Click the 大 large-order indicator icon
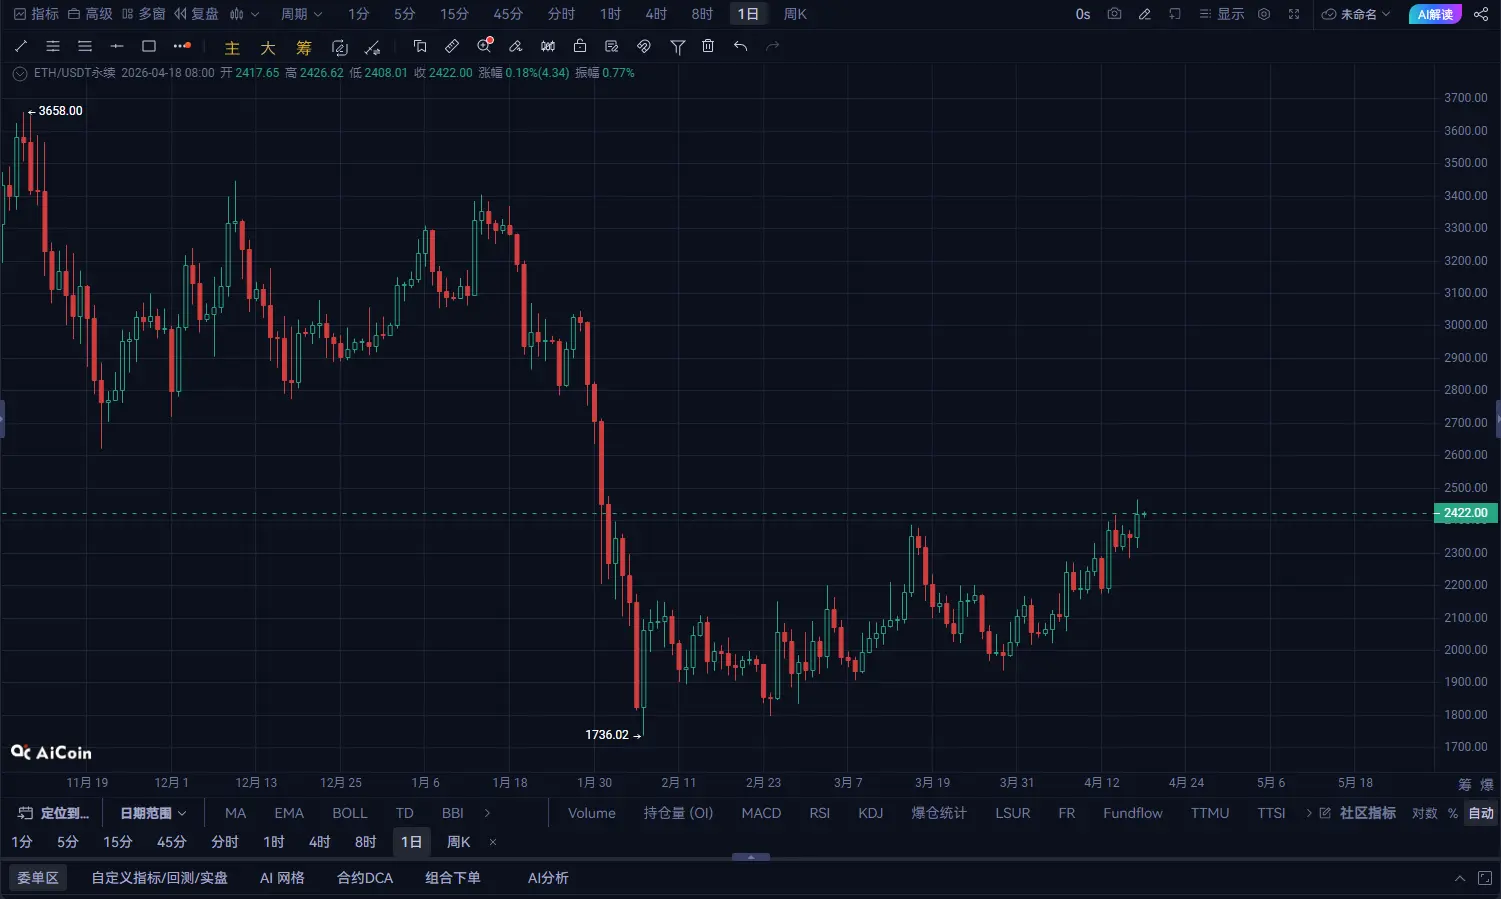 coord(268,47)
